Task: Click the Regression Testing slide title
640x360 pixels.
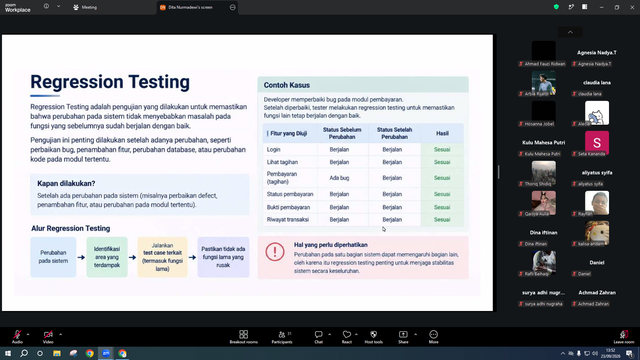Action: click(110, 82)
